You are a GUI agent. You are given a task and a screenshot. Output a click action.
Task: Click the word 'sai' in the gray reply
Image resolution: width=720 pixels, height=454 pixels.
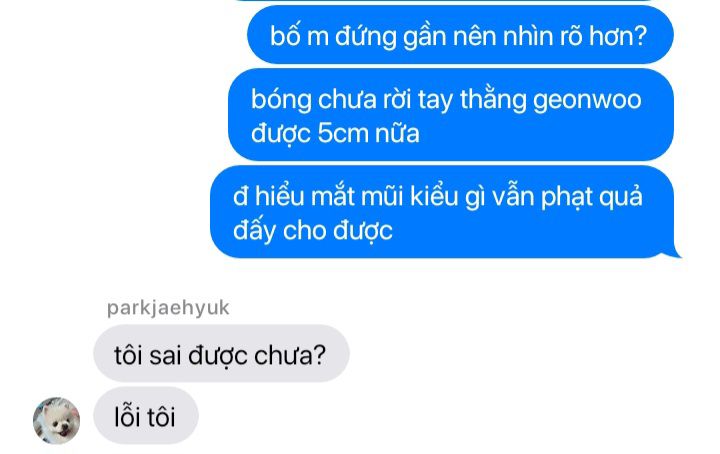pyautogui.click(x=165, y=356)
